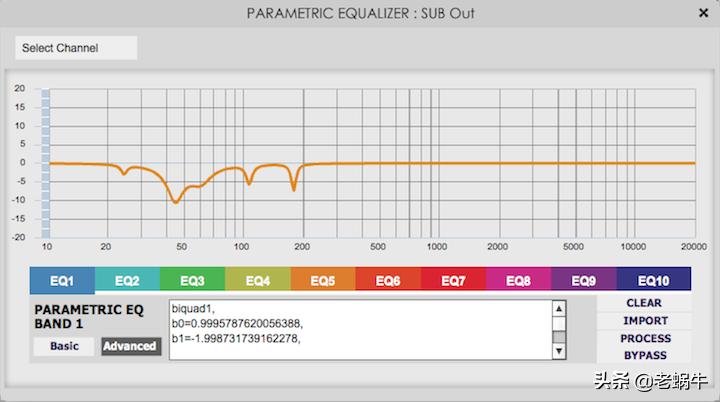Click the CLEAR button
The width and height of the screenshot is (720, 402).
point(644,303)
